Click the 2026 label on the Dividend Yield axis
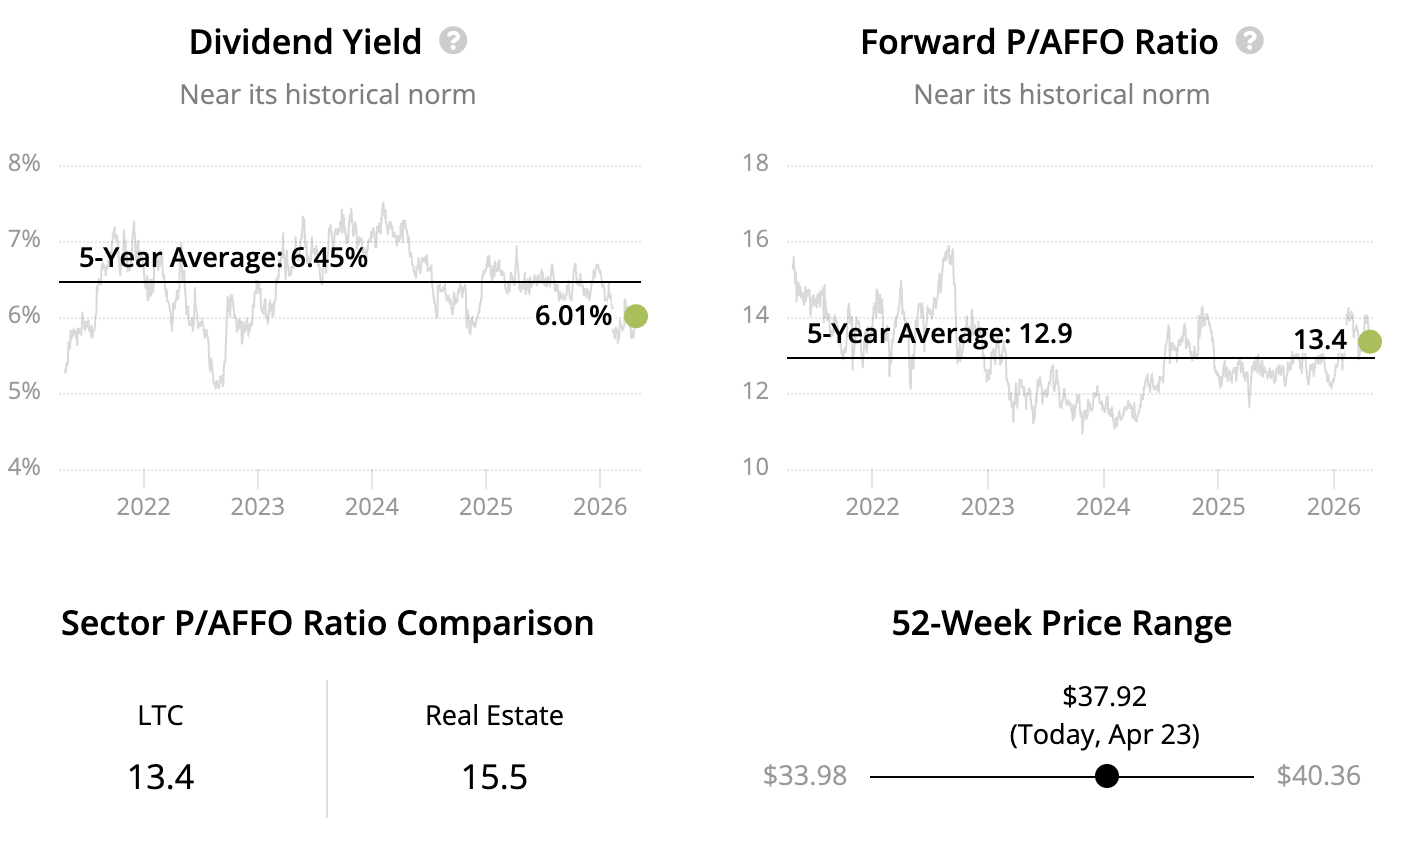 click(x=600, y=506)
